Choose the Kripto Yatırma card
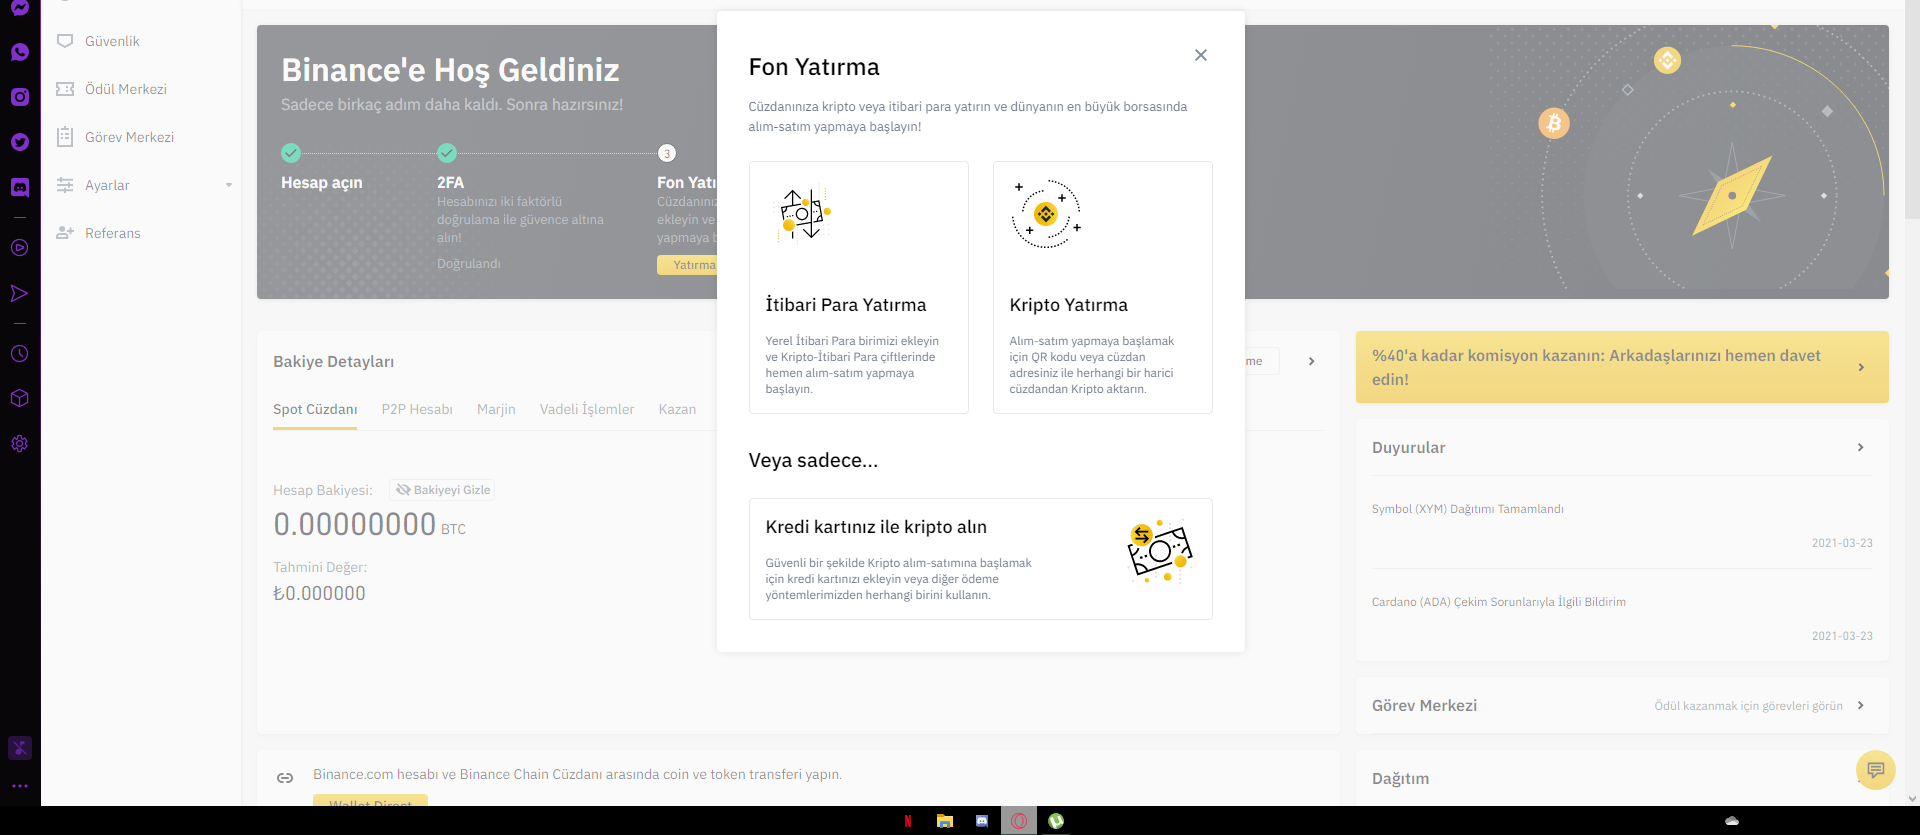 pyautogui.click(x=1103, y=287)
